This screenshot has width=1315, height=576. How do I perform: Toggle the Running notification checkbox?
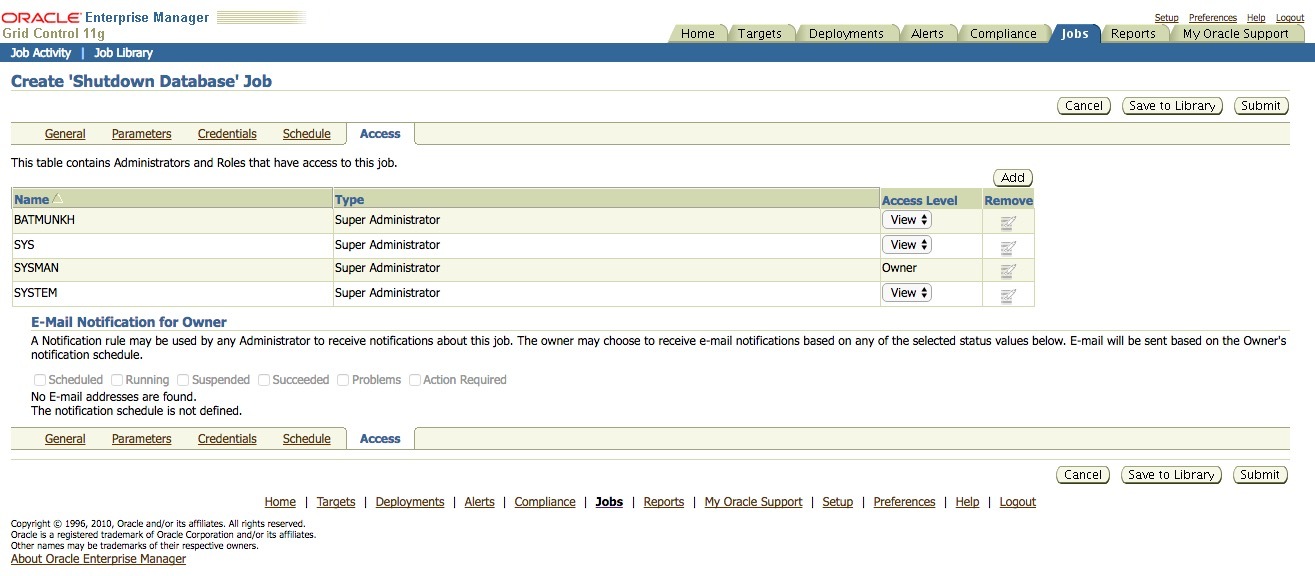[117, 380]
